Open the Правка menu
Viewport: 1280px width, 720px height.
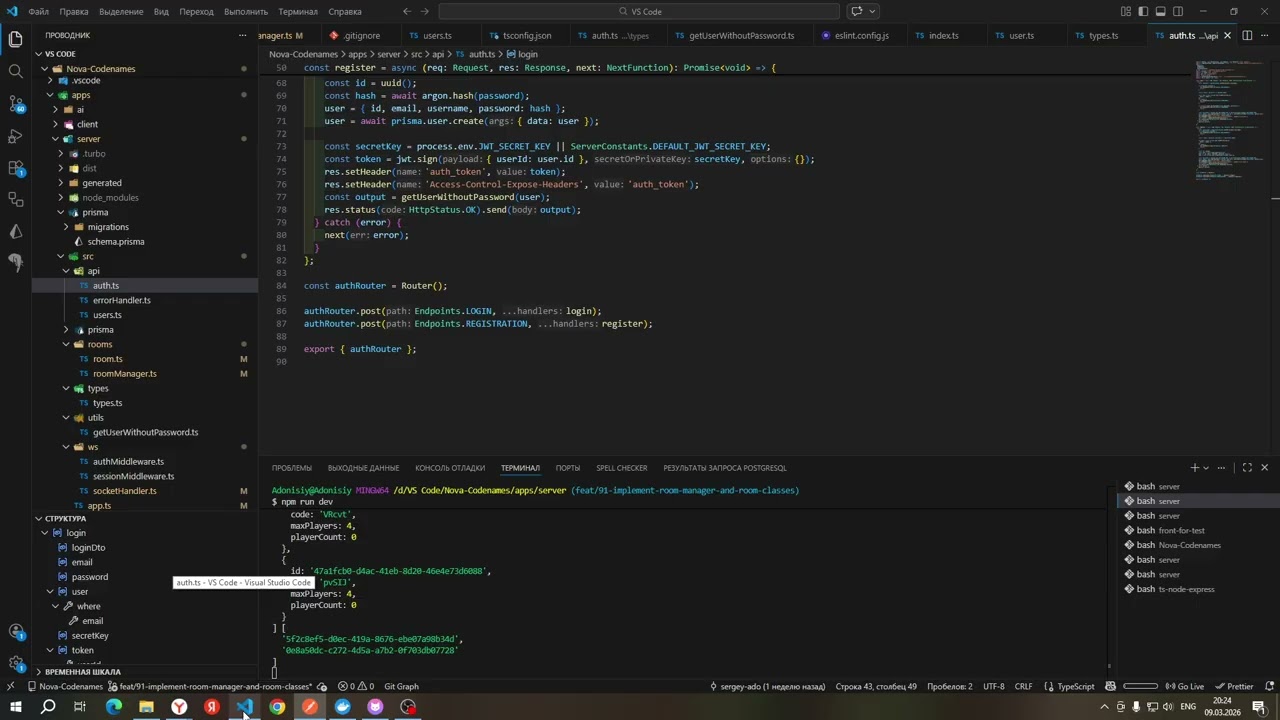(x=74, y=11)
